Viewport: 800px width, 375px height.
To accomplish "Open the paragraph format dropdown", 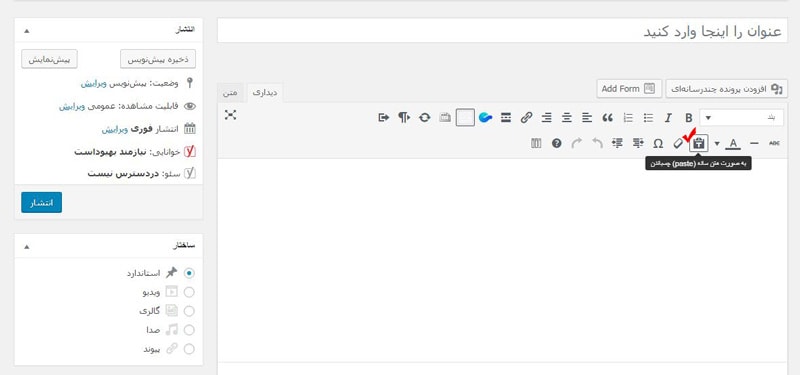I will coord(741,118).
